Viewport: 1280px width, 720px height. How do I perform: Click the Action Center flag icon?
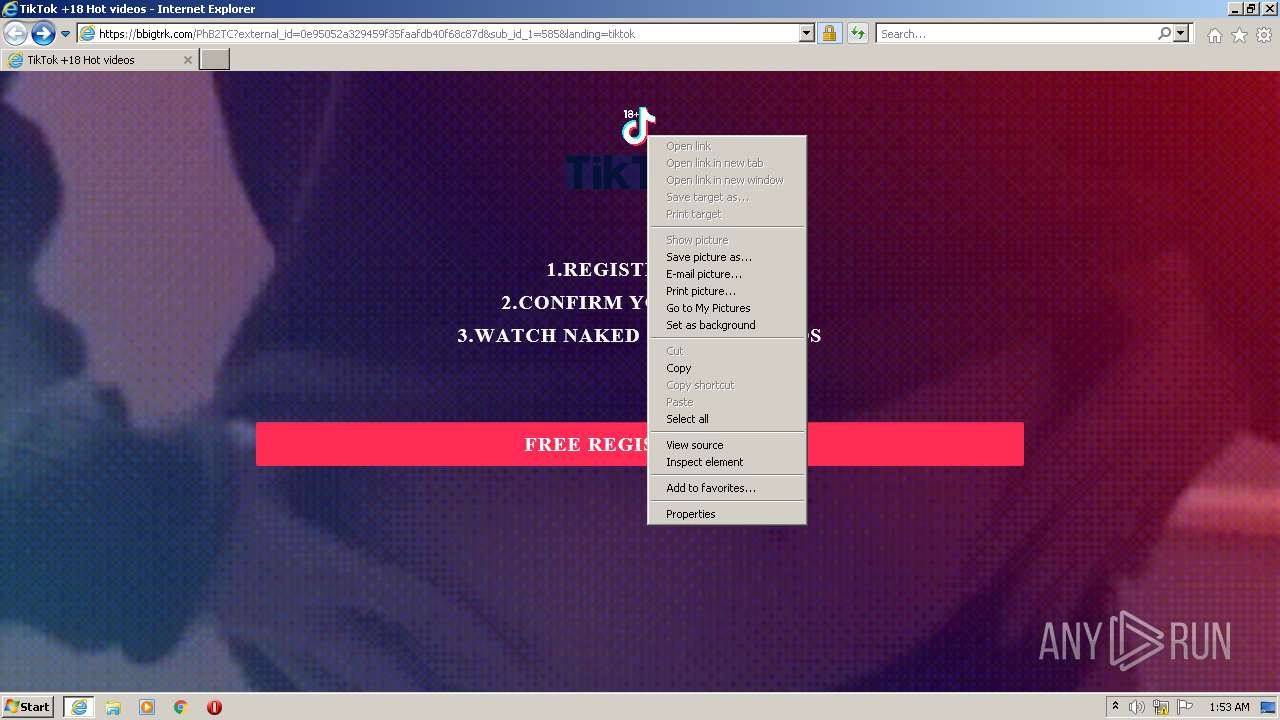pyautogui.click(x=1184, y=707)
